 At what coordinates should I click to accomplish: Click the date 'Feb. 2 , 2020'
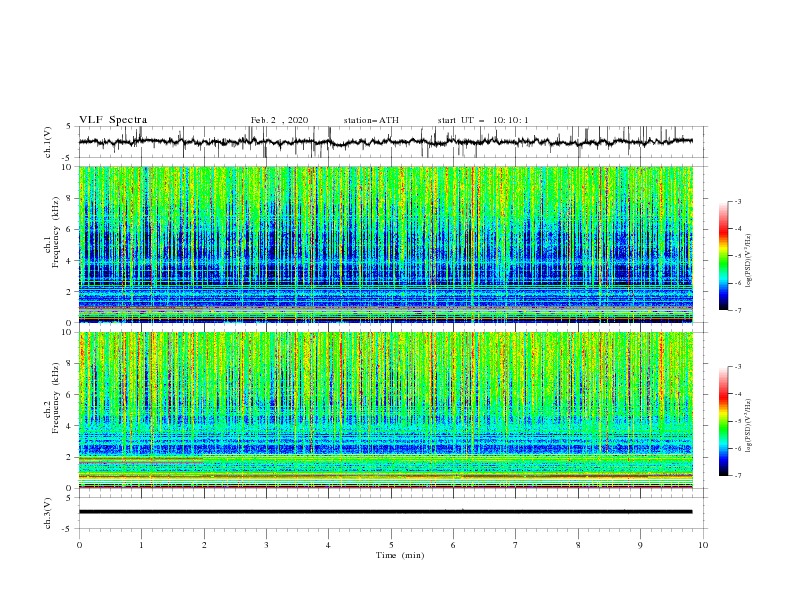click(x=279, y=120)
